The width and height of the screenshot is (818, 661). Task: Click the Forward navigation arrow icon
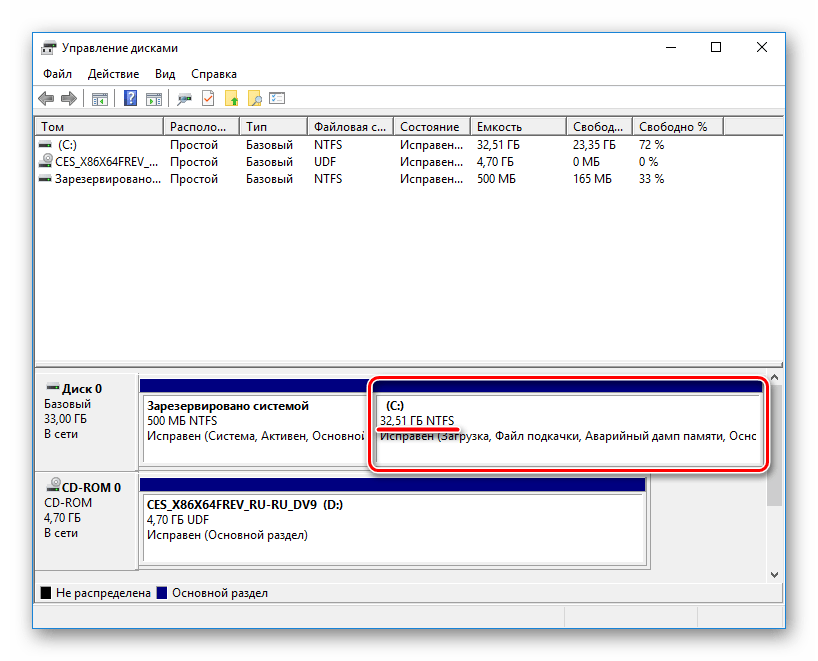tap(68, 98)
